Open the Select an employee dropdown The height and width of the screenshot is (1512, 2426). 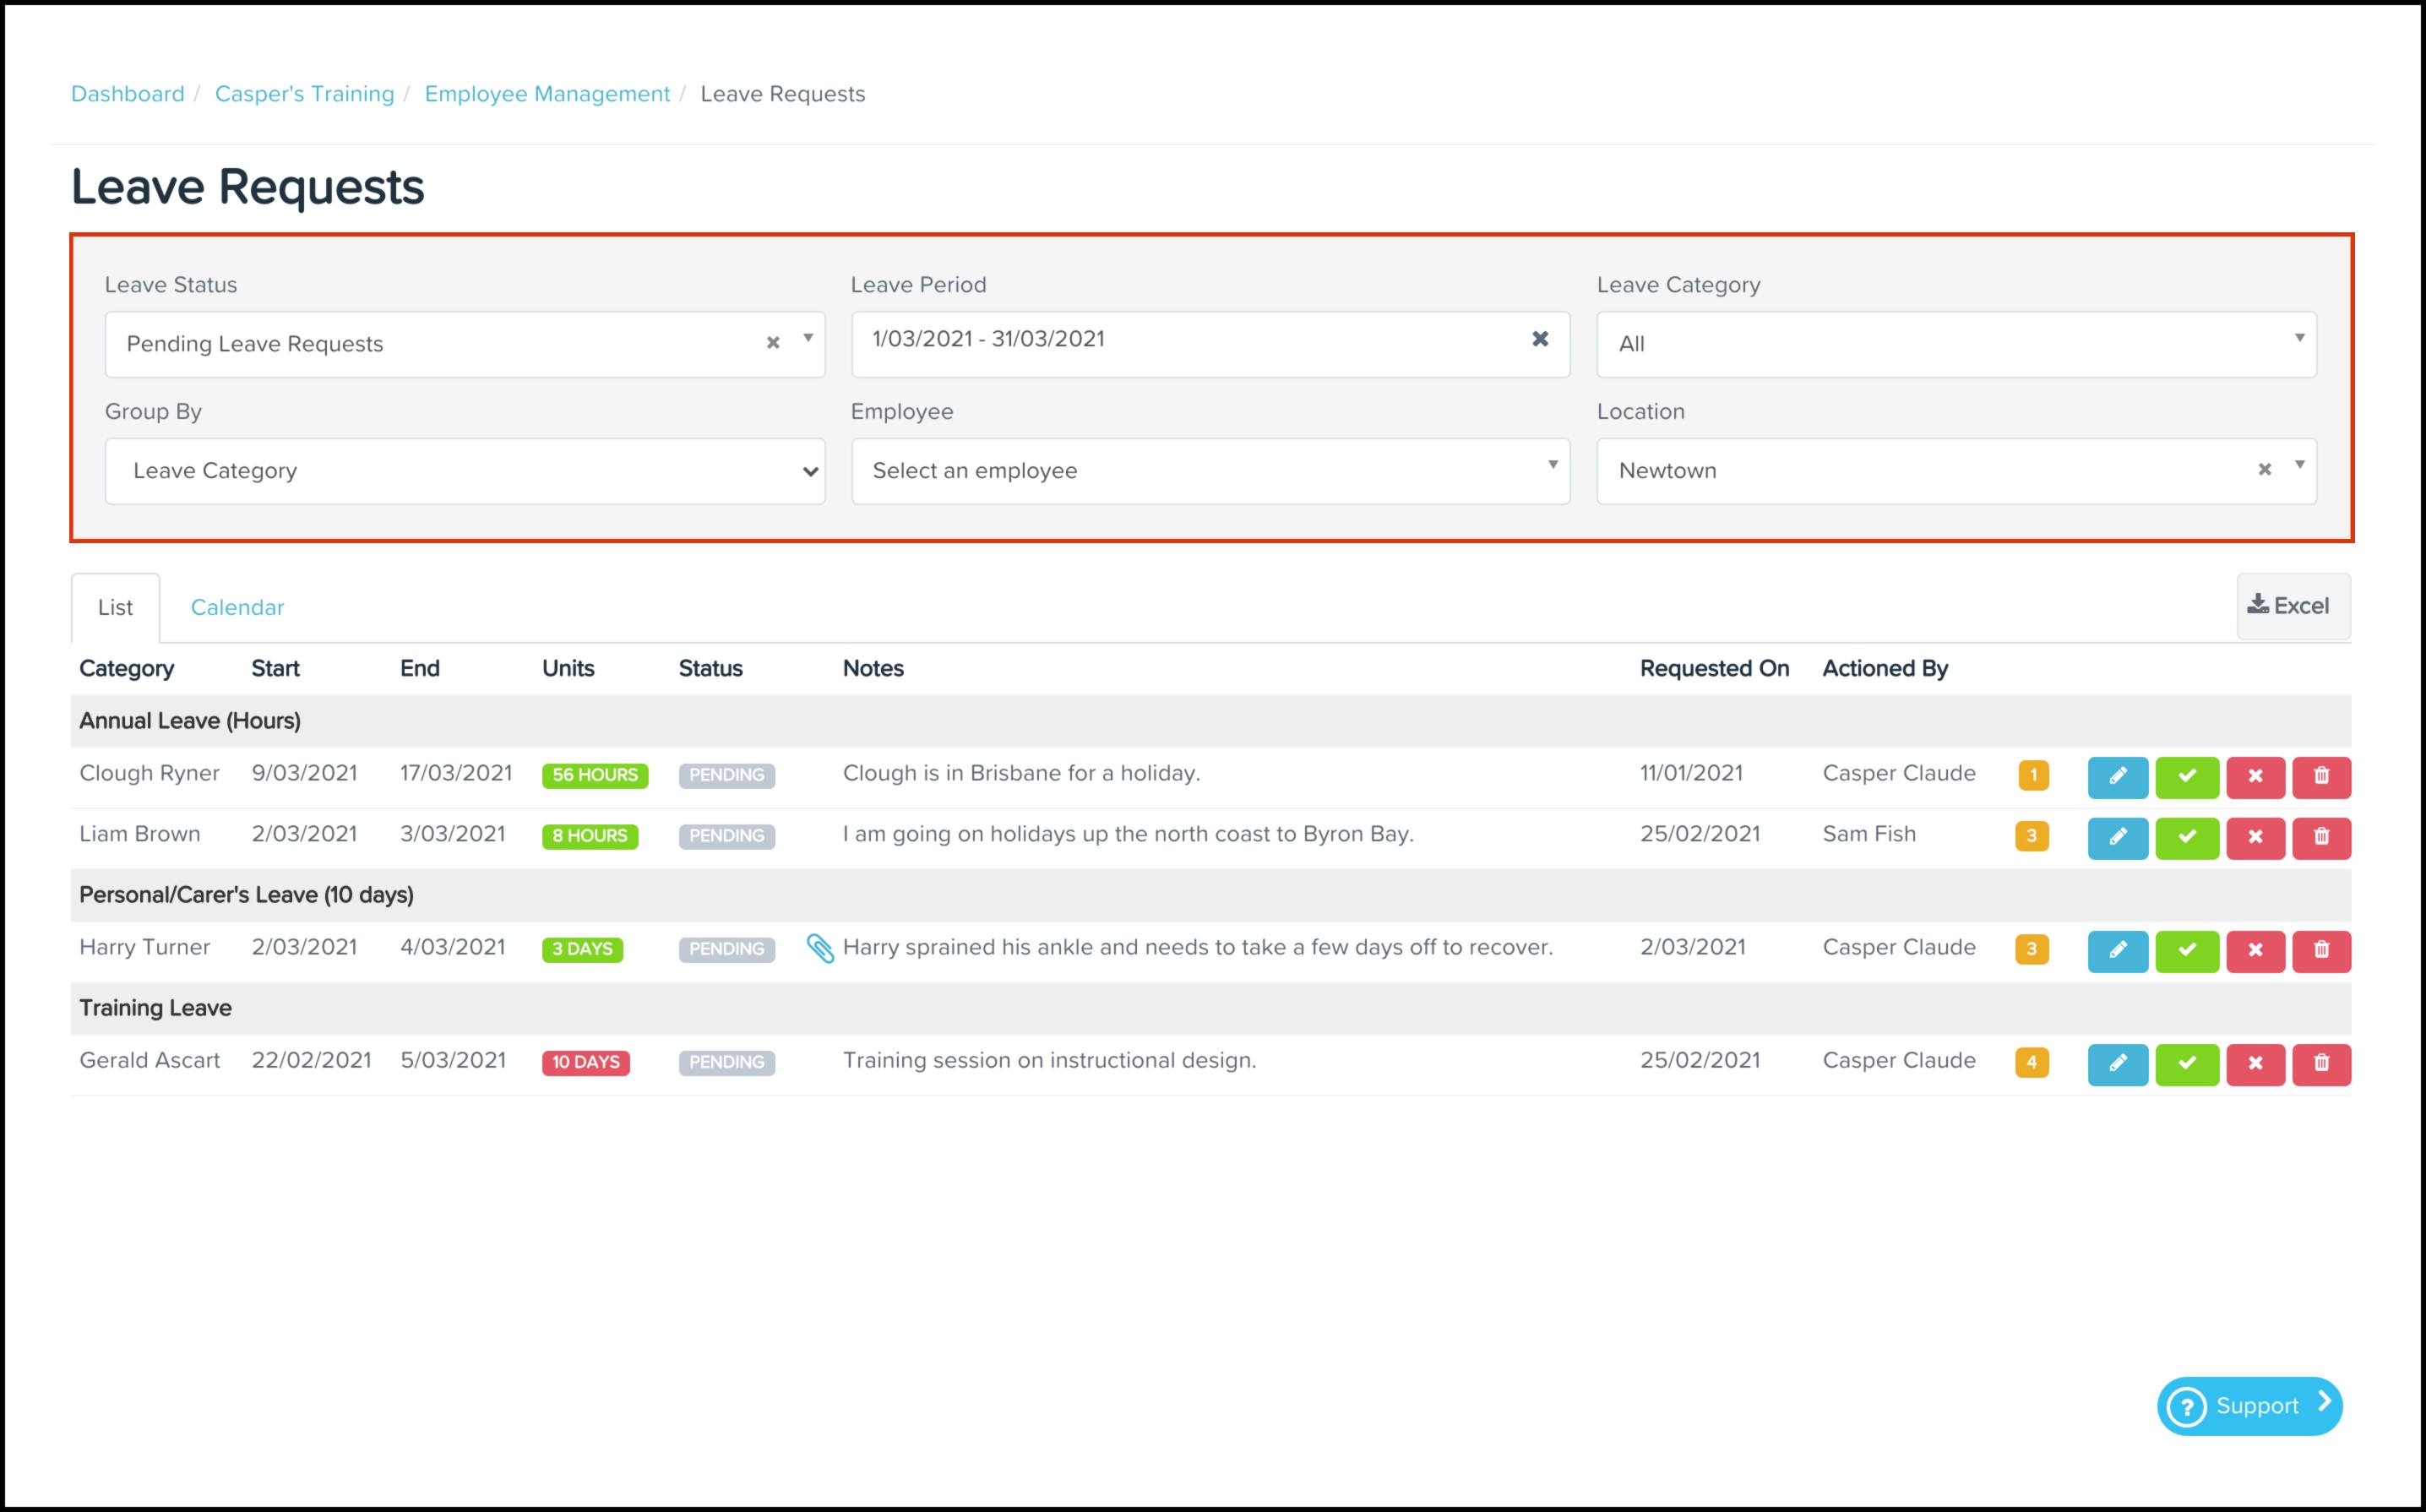click(1210, 471)
